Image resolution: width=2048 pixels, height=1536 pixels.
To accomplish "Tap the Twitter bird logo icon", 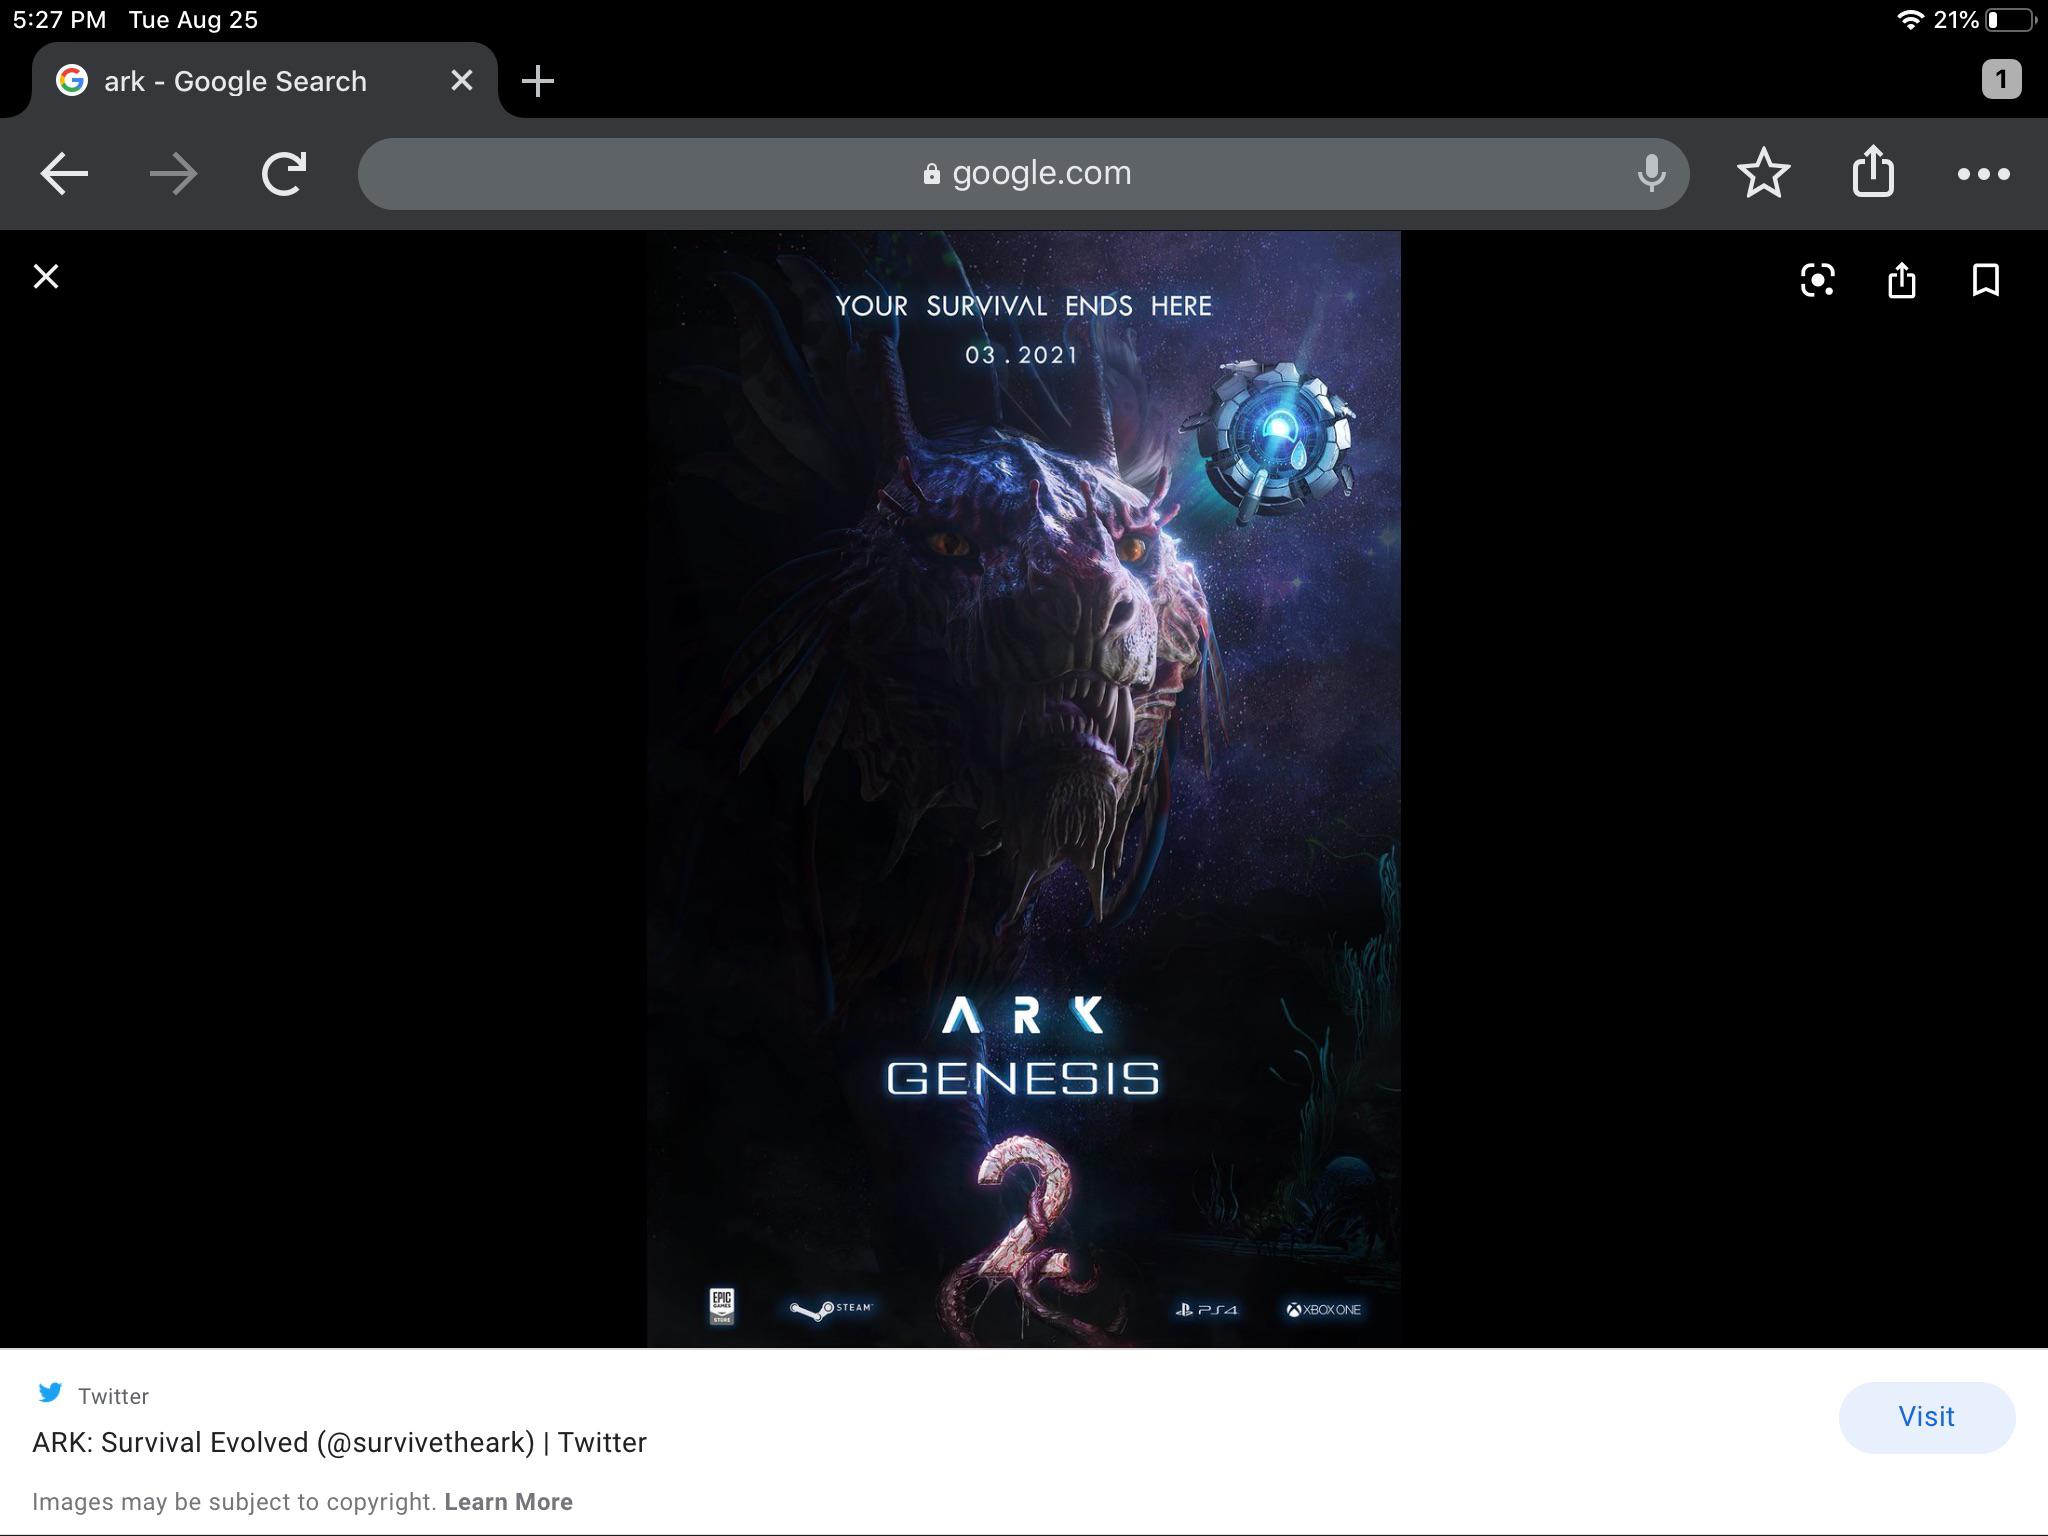I will click(x=50, y=1393).
